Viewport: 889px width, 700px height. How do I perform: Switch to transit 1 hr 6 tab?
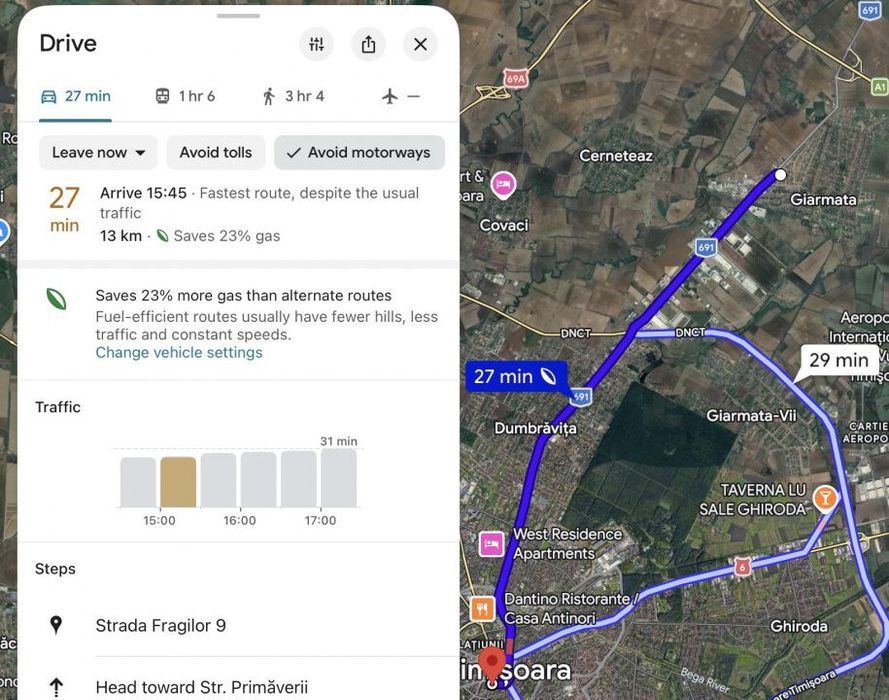(x=185, y=96)
